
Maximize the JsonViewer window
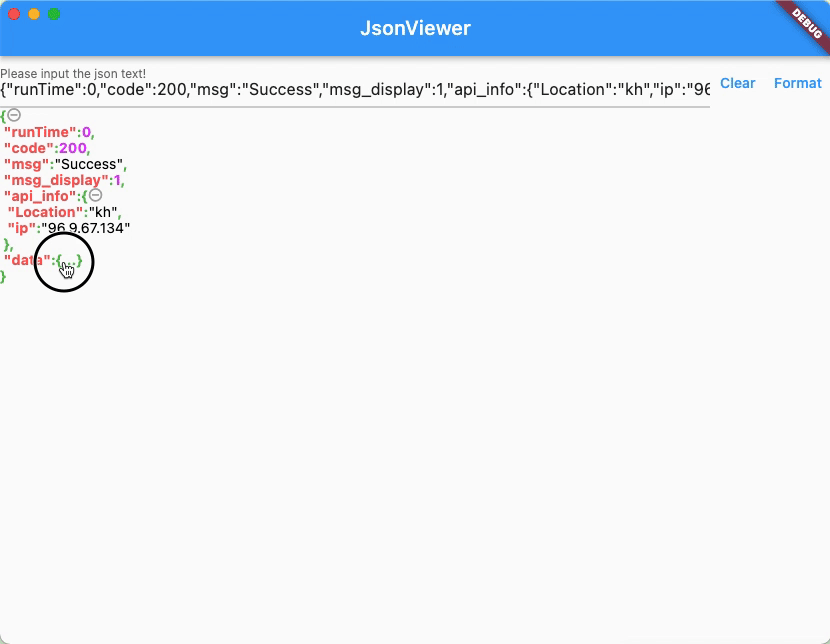(54, 14)
